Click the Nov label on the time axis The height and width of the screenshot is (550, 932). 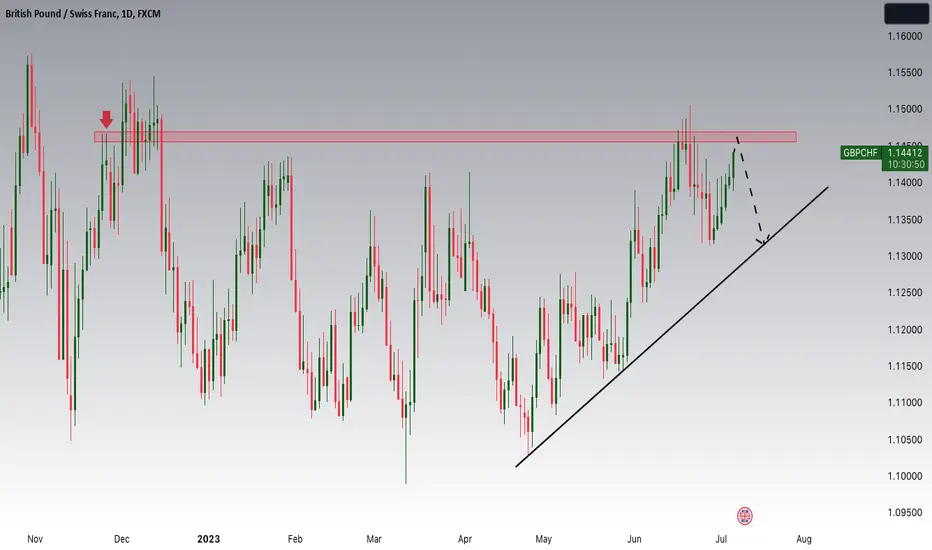(35, 539)
